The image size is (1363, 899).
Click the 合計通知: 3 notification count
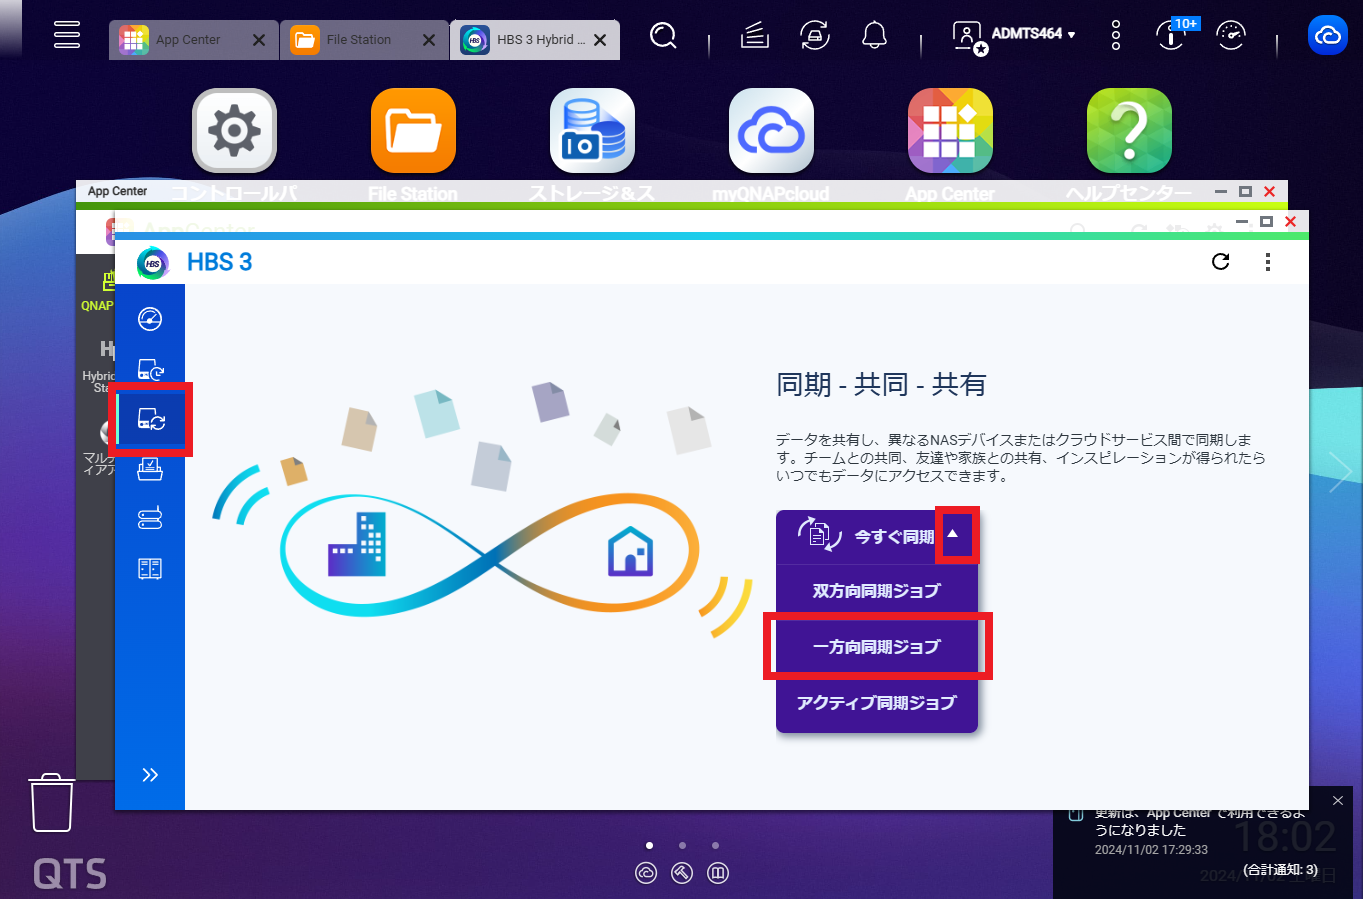[x=1280, y=870]
